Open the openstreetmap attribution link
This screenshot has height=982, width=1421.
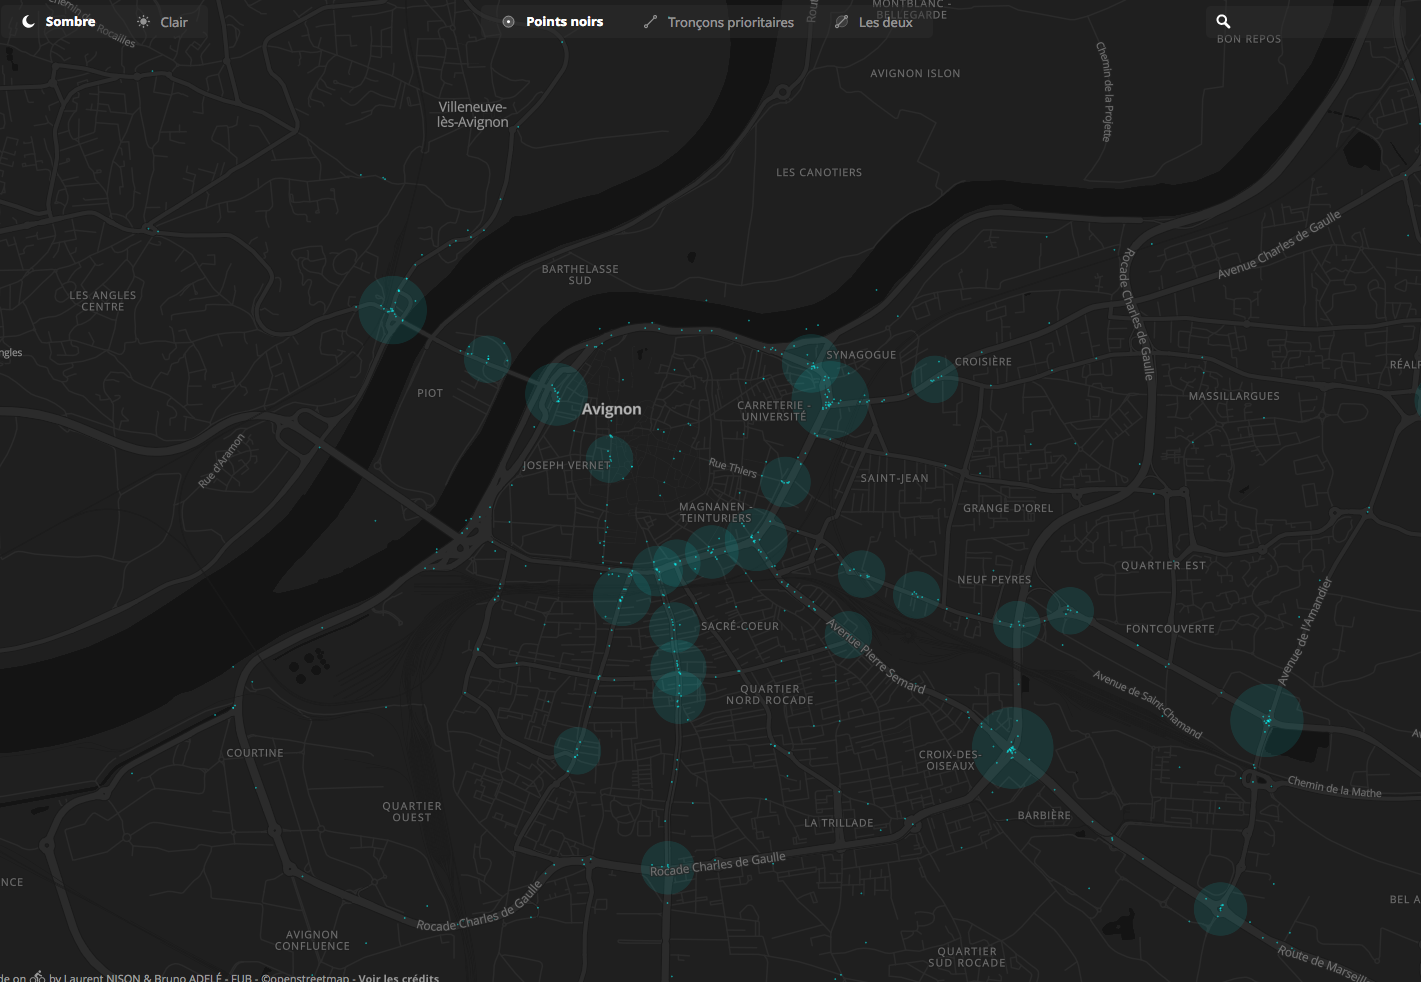[x=305, y=977]
